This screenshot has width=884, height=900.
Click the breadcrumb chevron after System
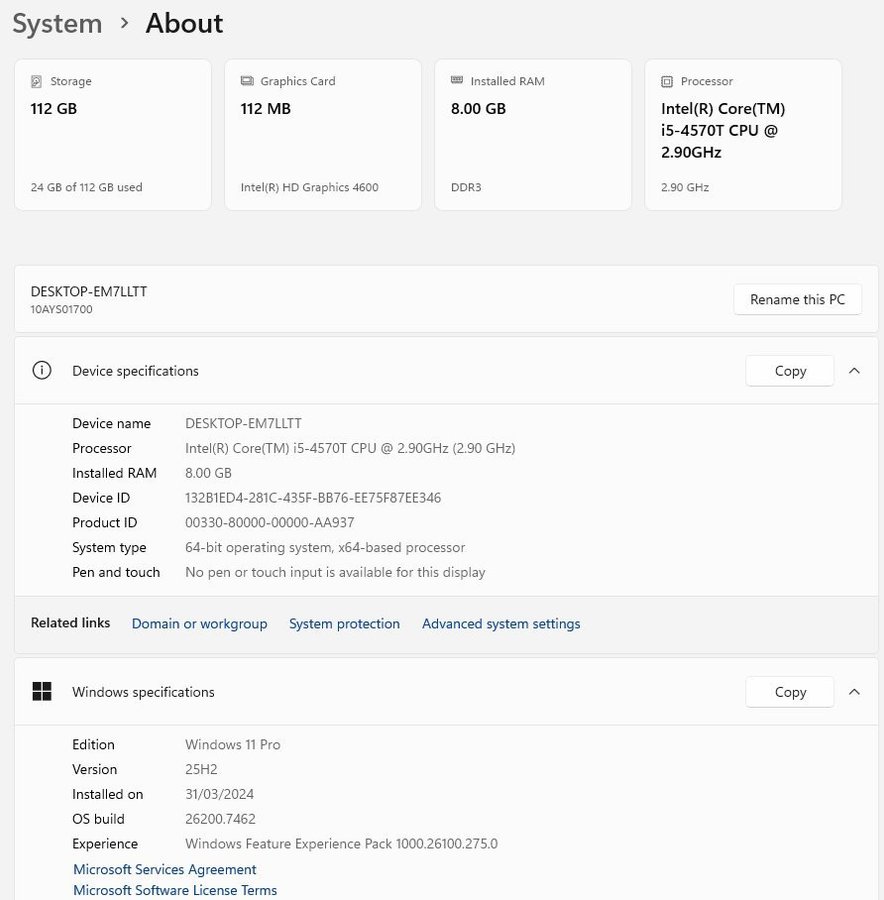(124, 23)
